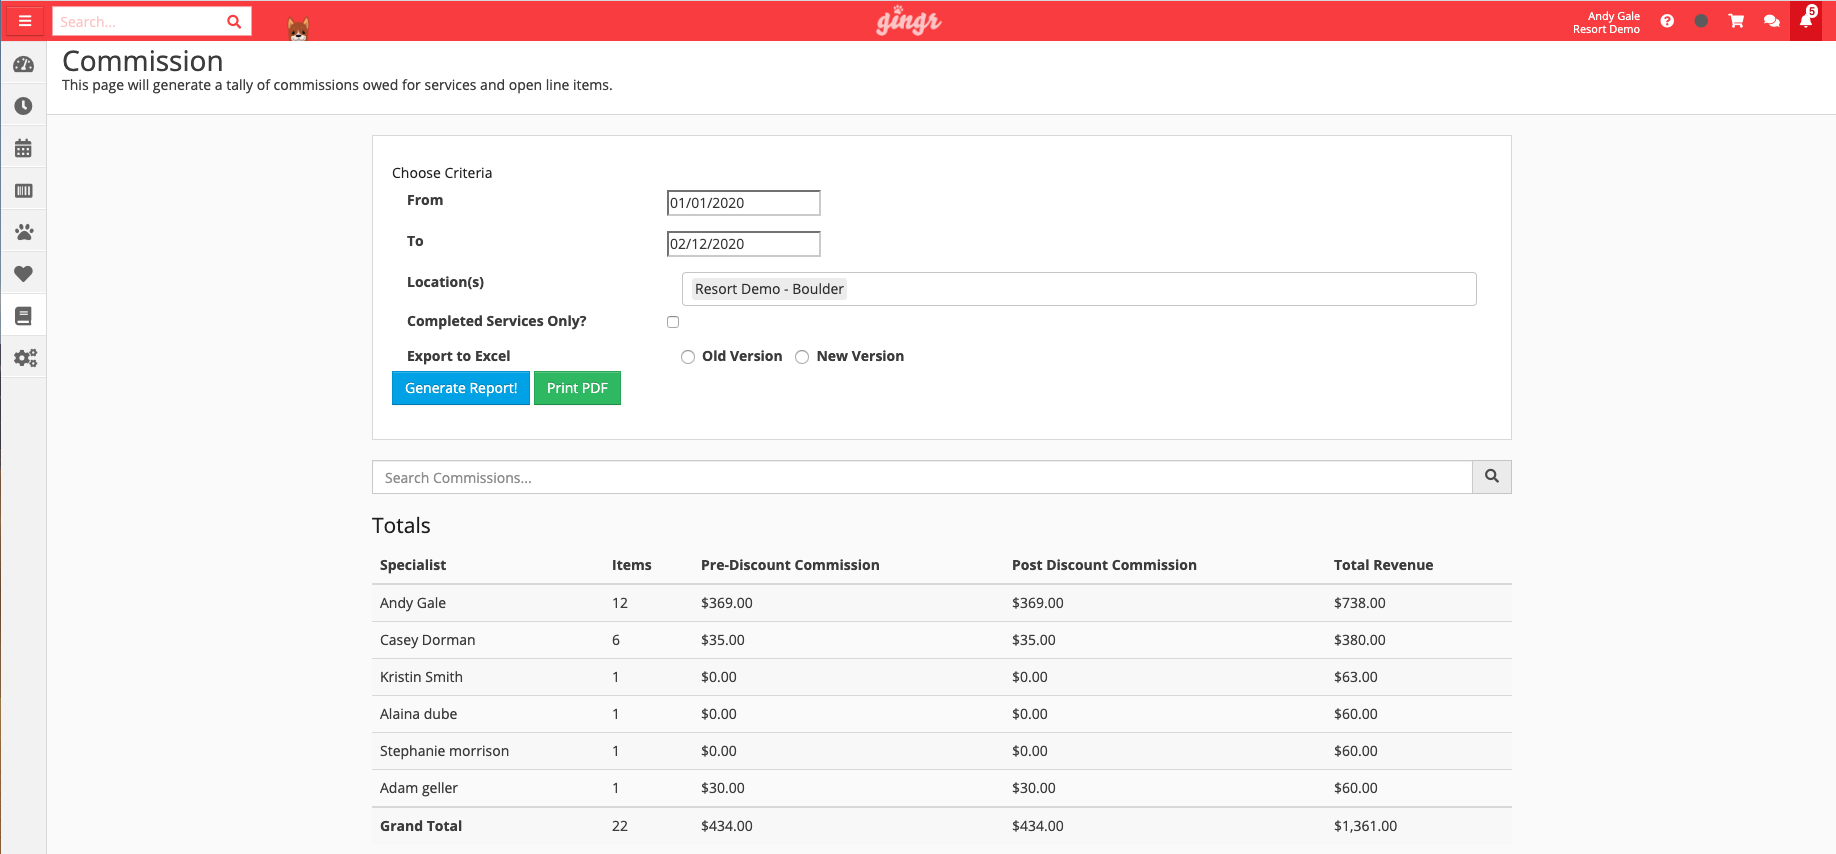Open the From date picker field
Viewport: 1836px width, 854px height.
[x=743, y=203]
